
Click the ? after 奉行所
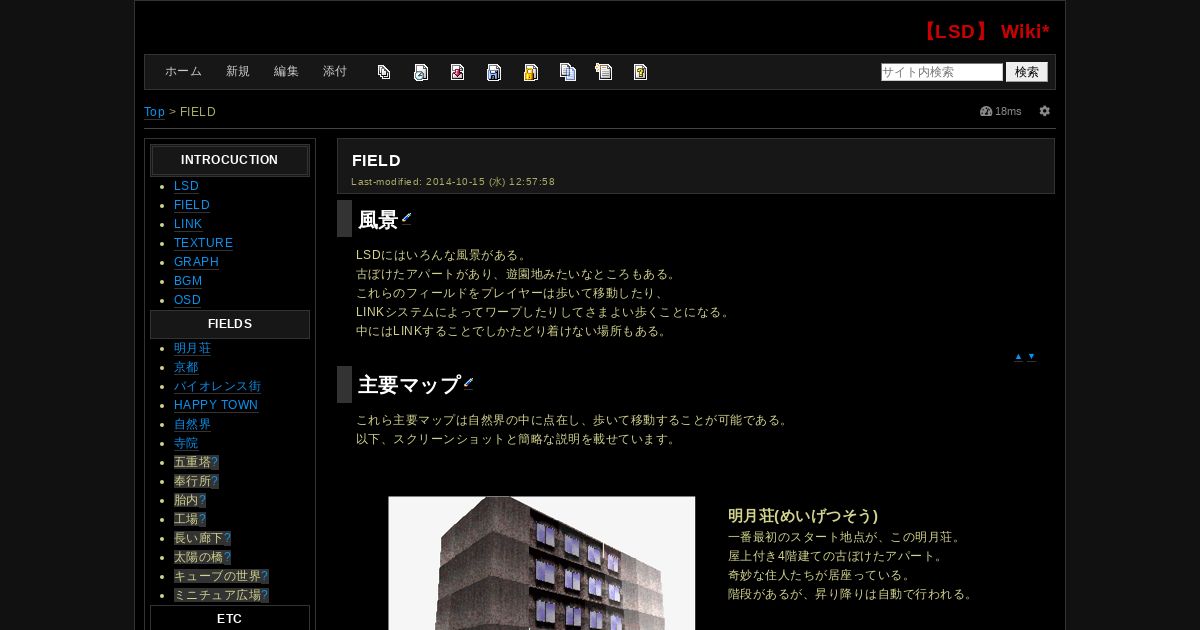215,481
